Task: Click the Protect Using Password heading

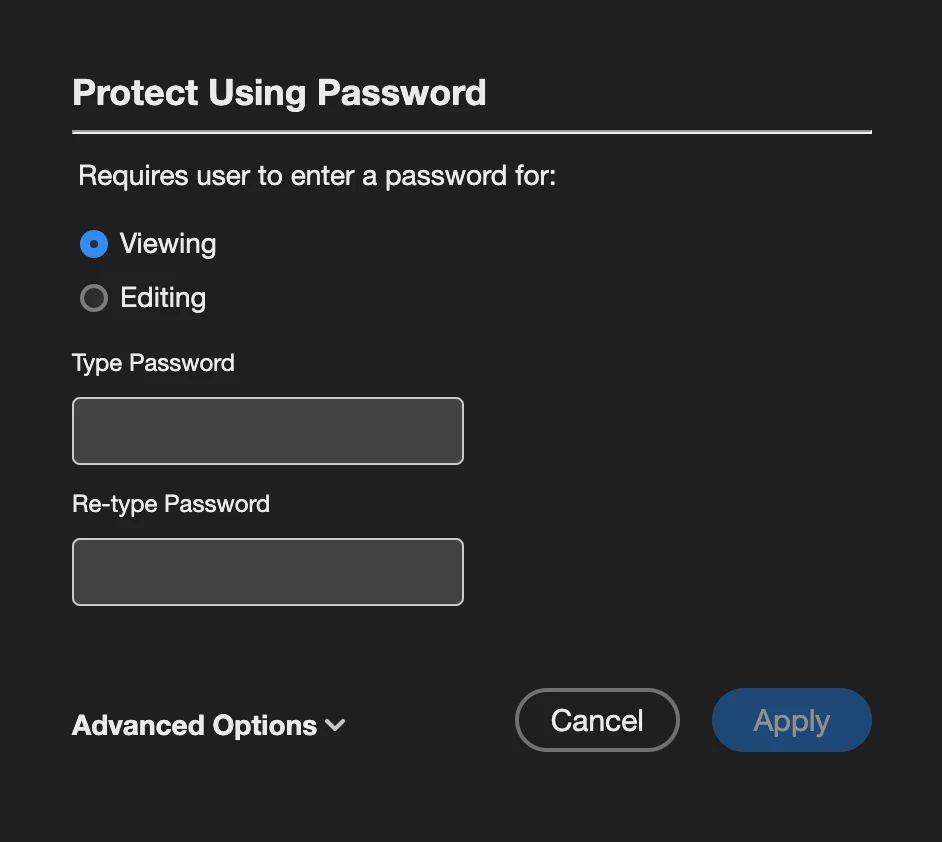Action: pyautogui.click(x=279, y=93)
